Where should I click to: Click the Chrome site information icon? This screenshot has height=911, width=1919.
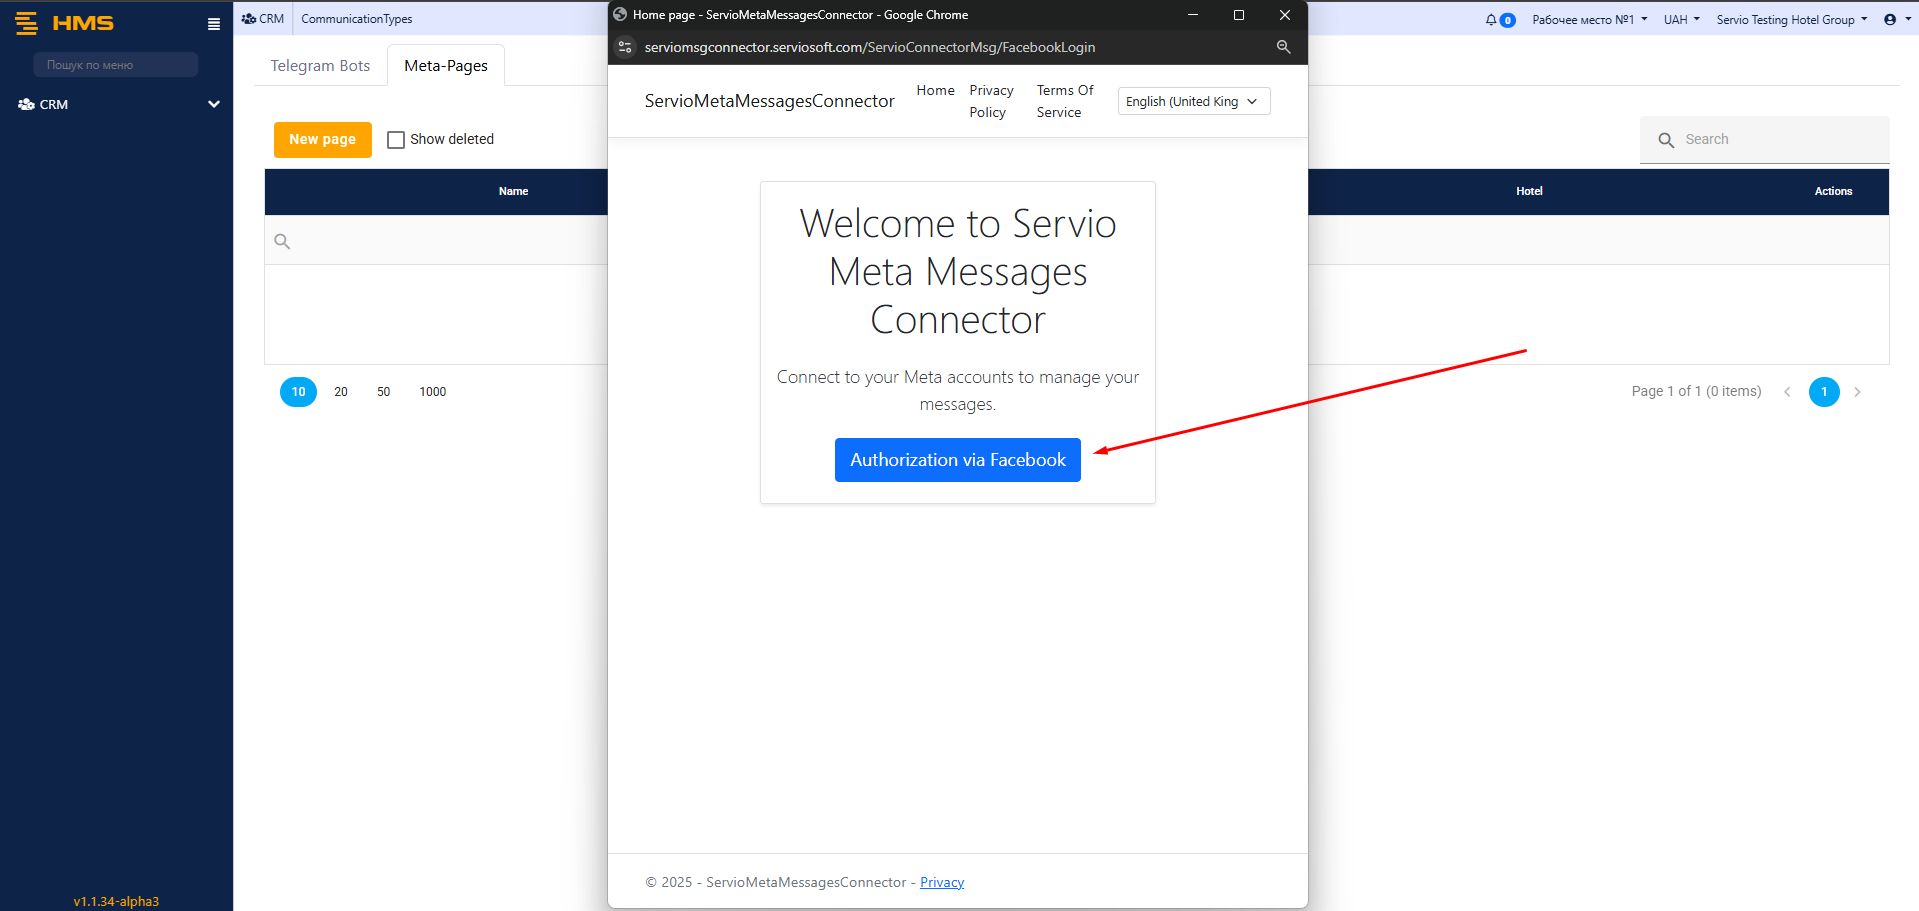point(625,47)
